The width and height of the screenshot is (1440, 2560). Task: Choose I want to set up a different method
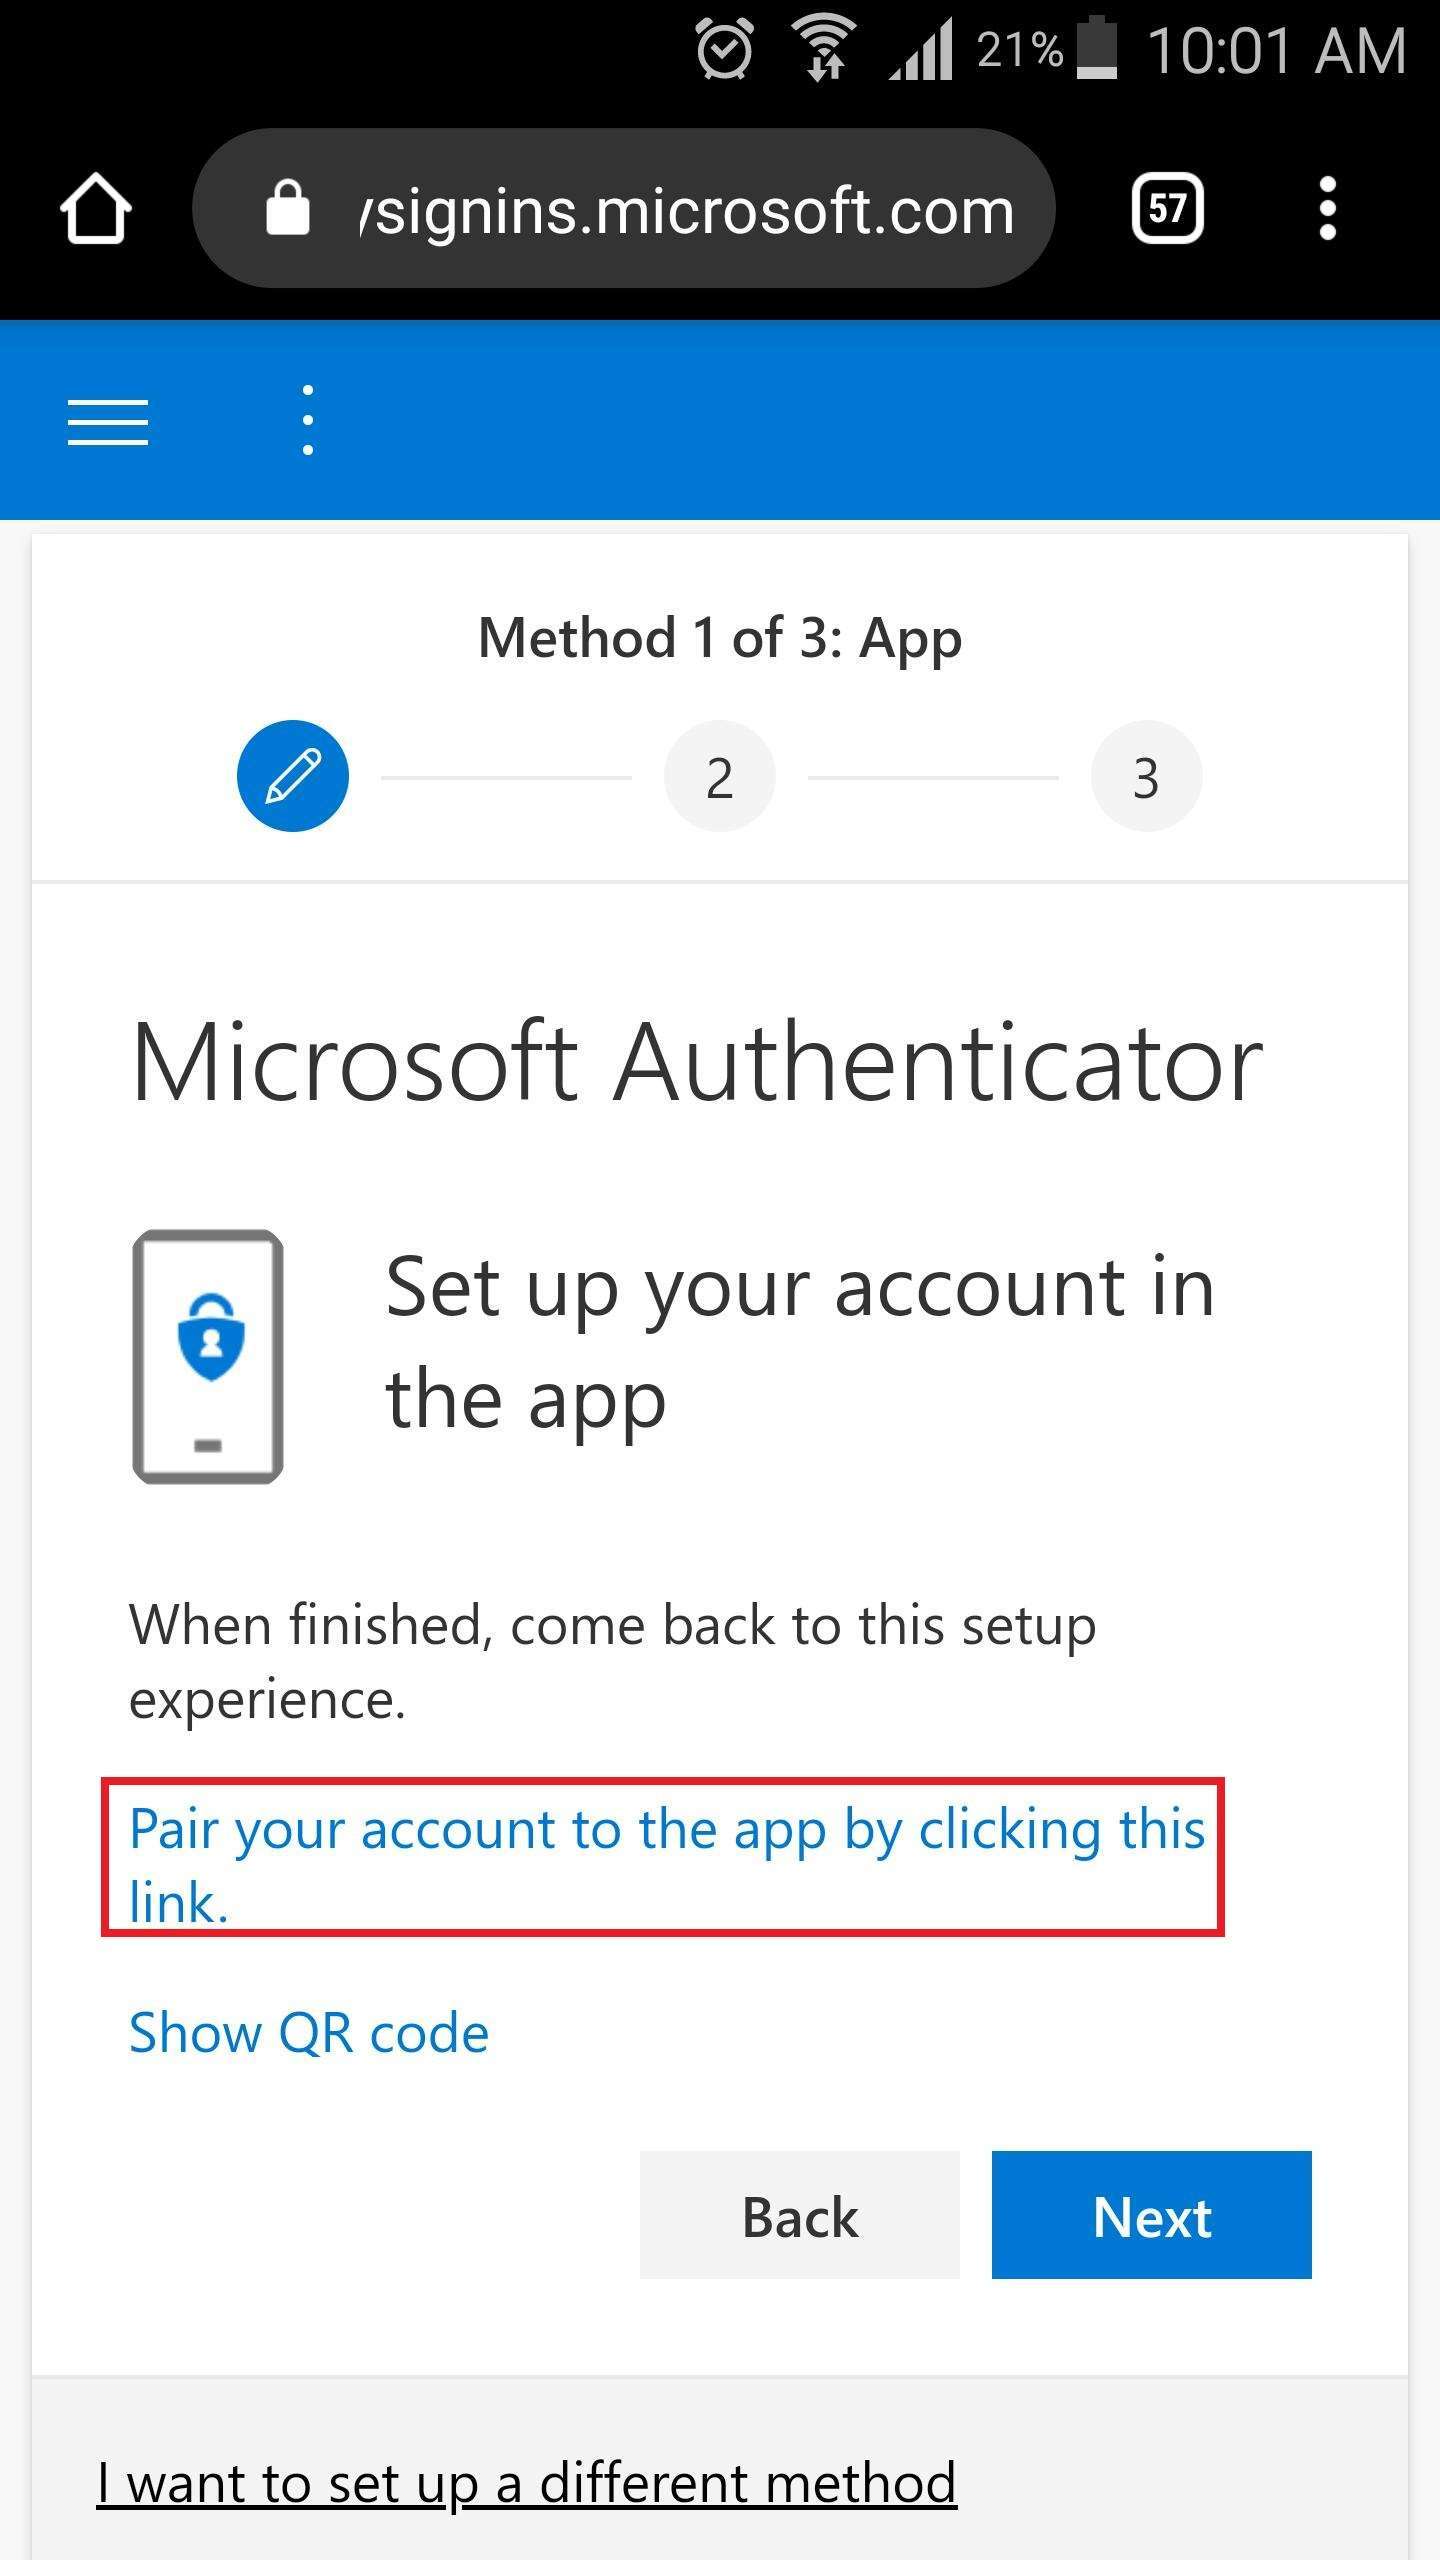coord(527,2484)
